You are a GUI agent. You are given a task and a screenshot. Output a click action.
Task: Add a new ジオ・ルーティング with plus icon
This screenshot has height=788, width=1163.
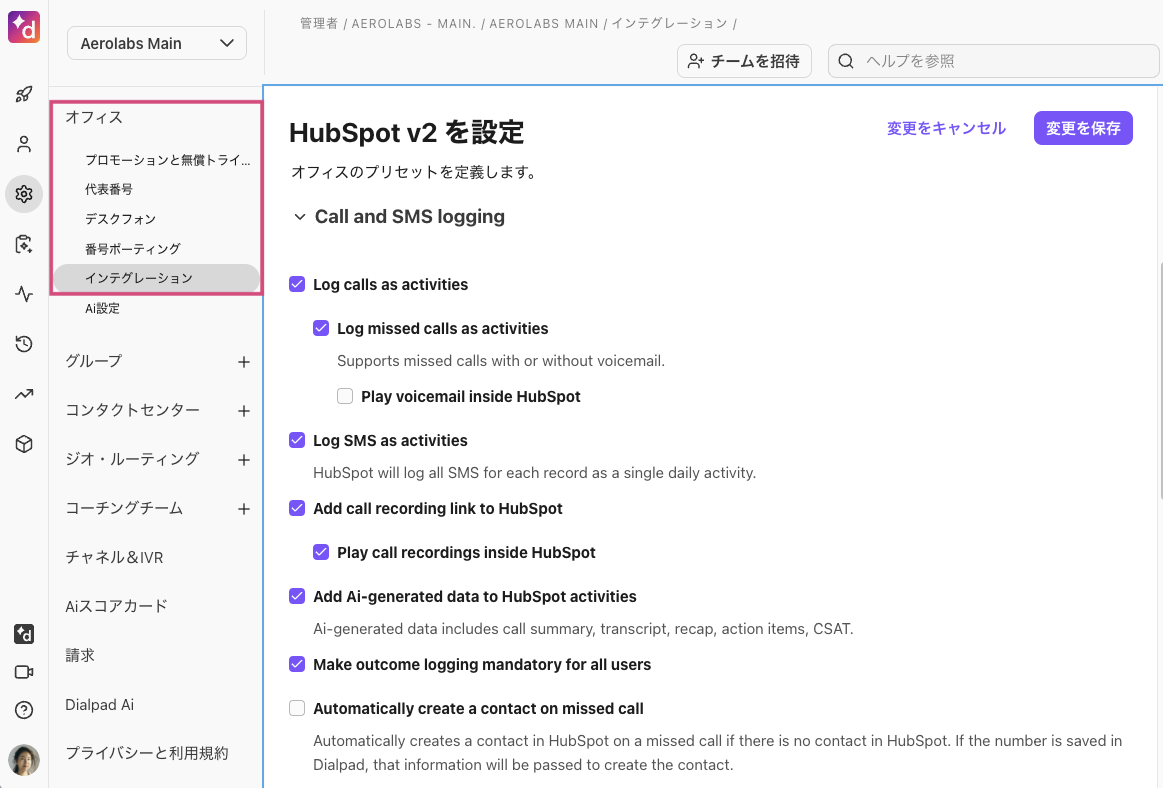pyautogui.click(x=243, y=460)
